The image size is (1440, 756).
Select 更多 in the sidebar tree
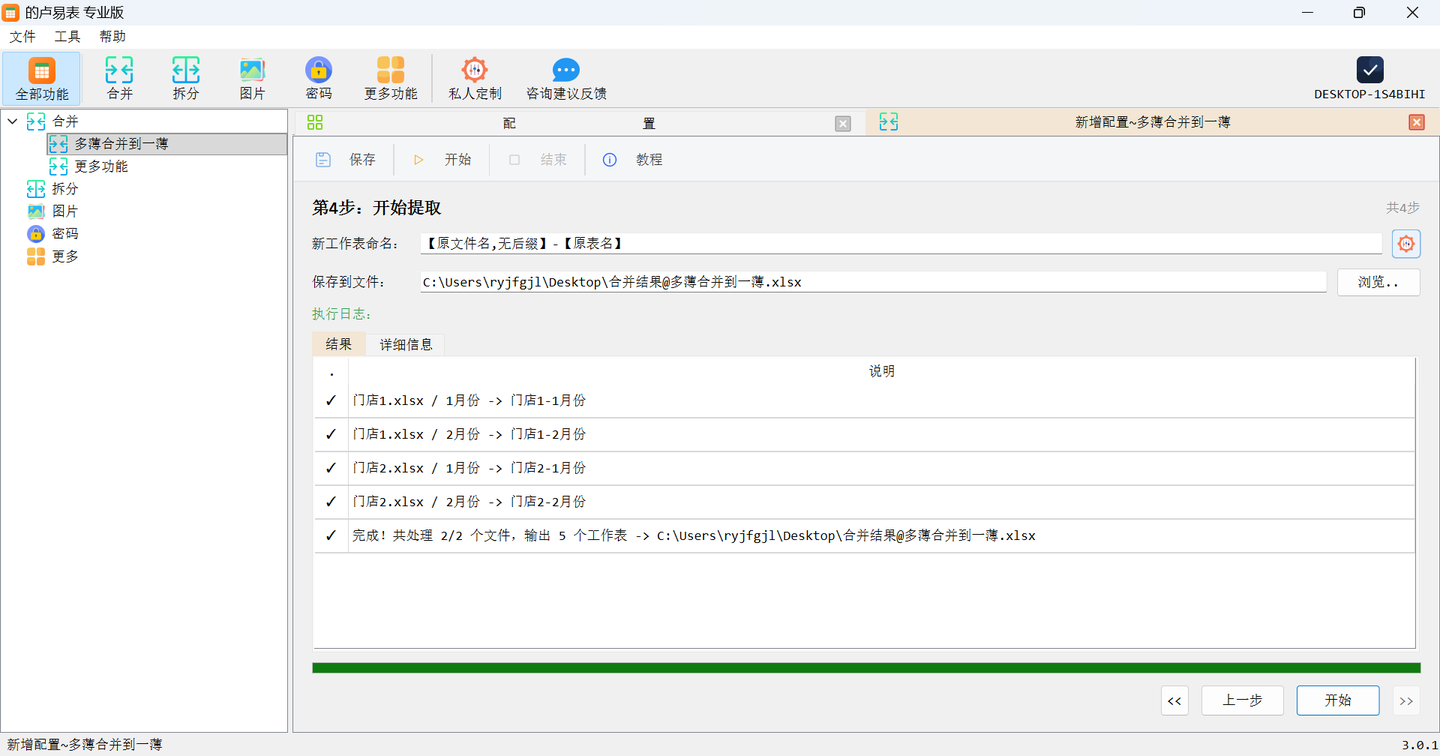tap(65, 256)
